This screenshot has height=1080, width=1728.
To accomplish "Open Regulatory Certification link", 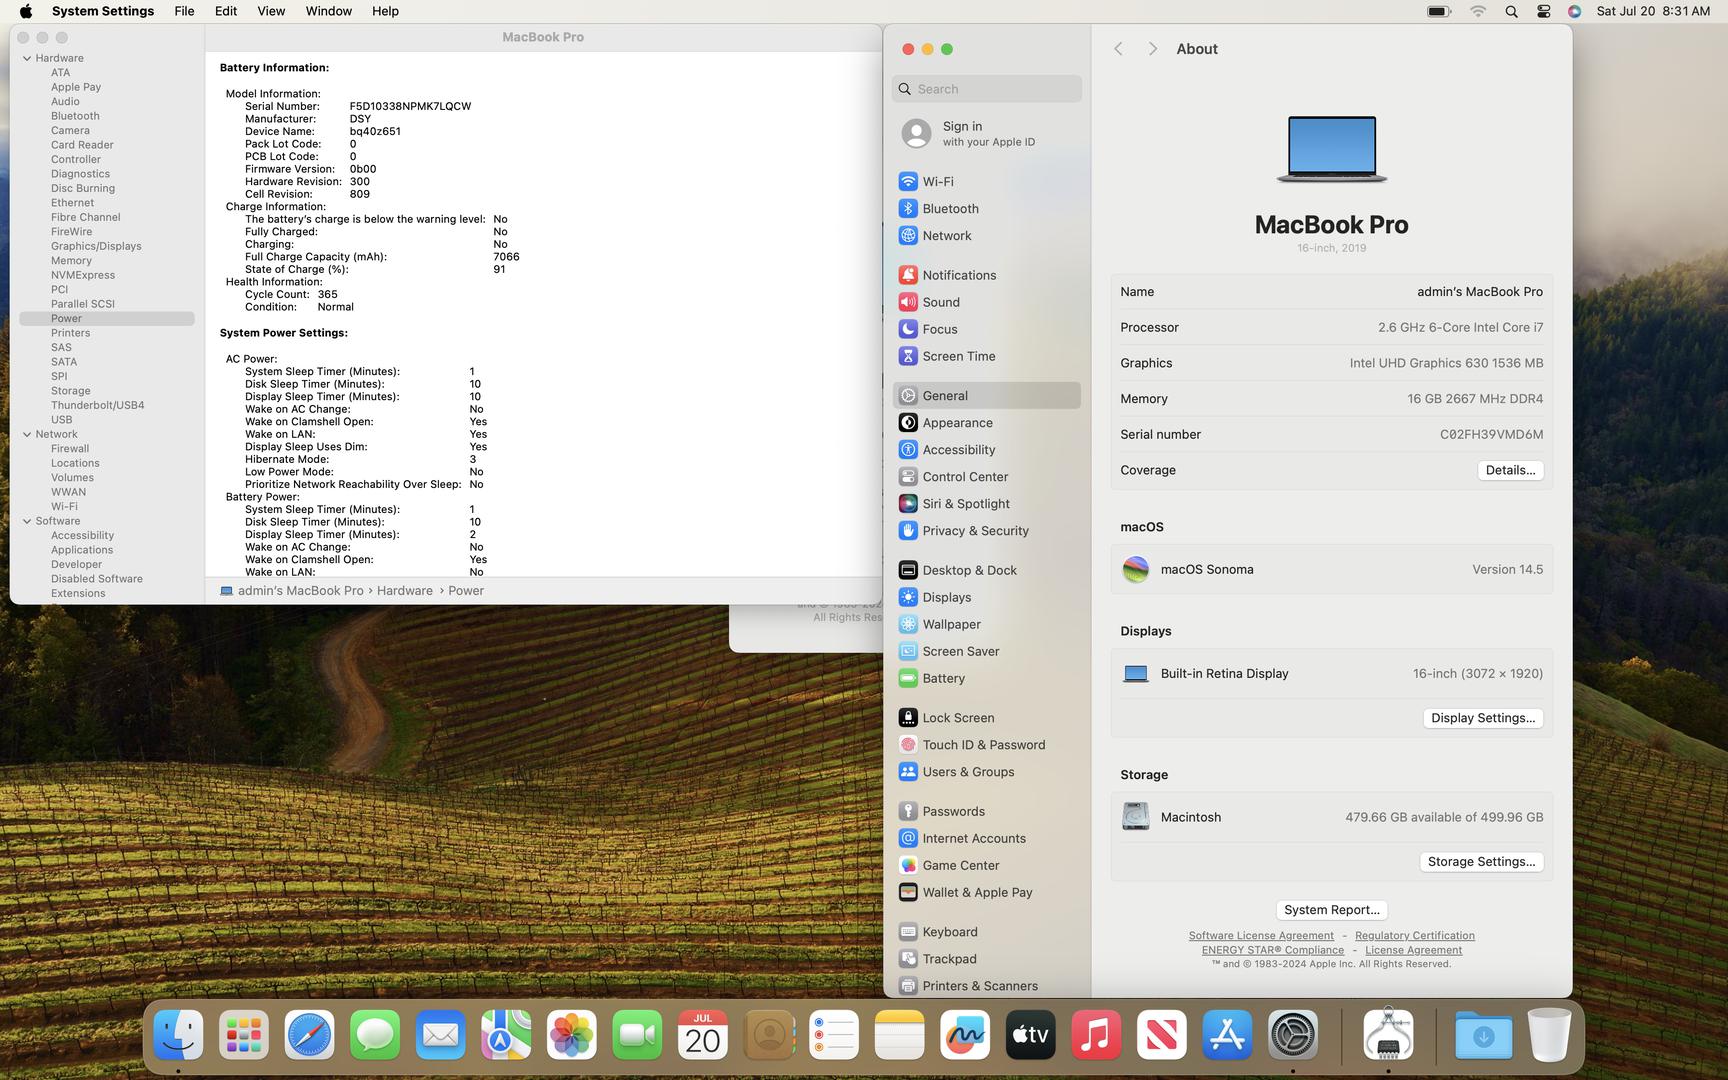I will pyautogui.click(x=1414, y=936).
